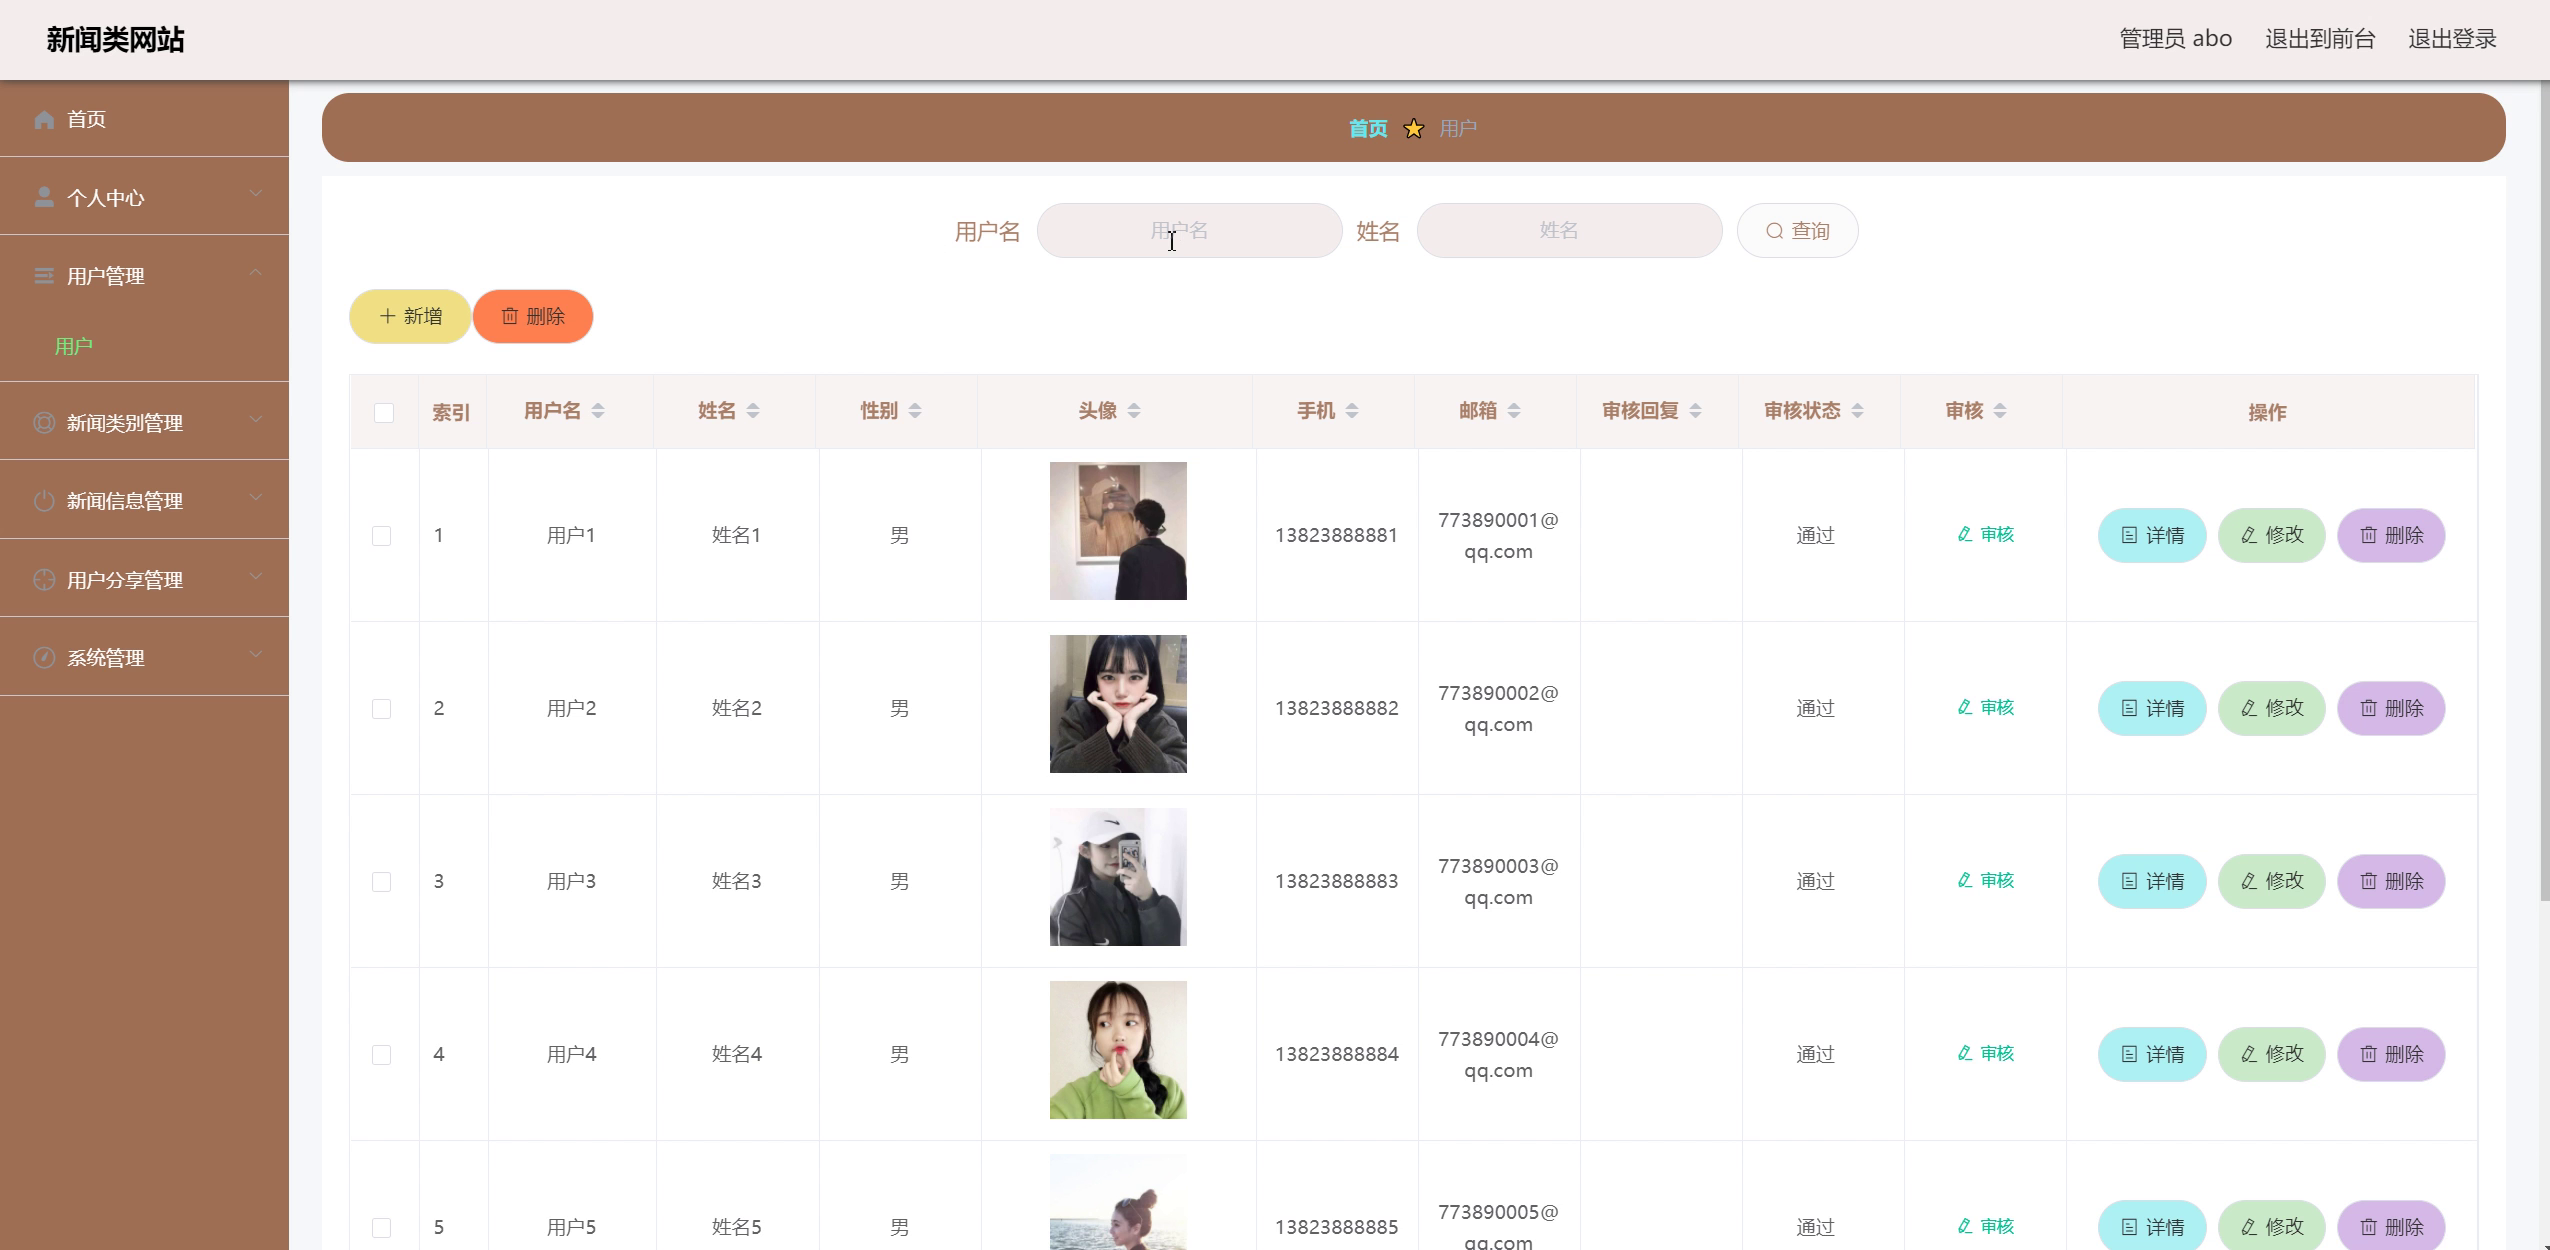Click the power icon beside 新闻信息管理
Screen dimensions: 2550x1250
click(44, 501)
